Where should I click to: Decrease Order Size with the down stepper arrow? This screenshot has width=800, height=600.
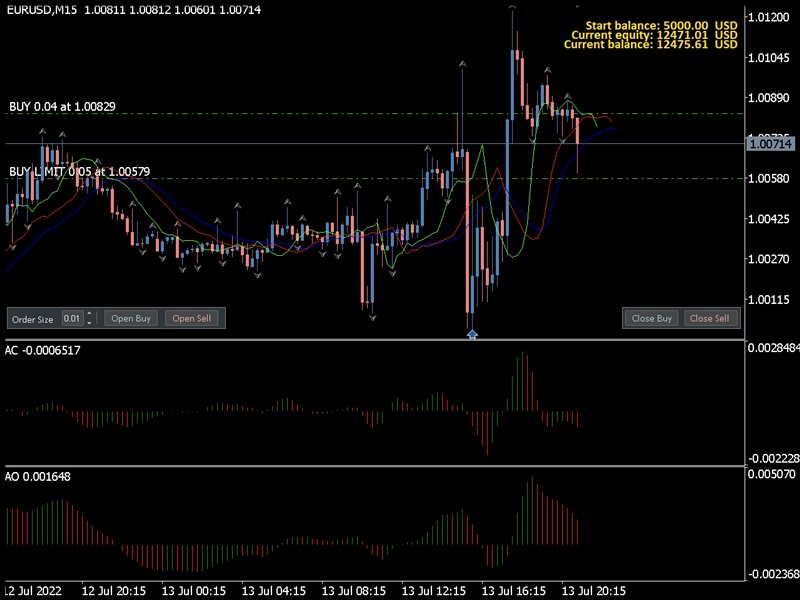tap(90, 322)
